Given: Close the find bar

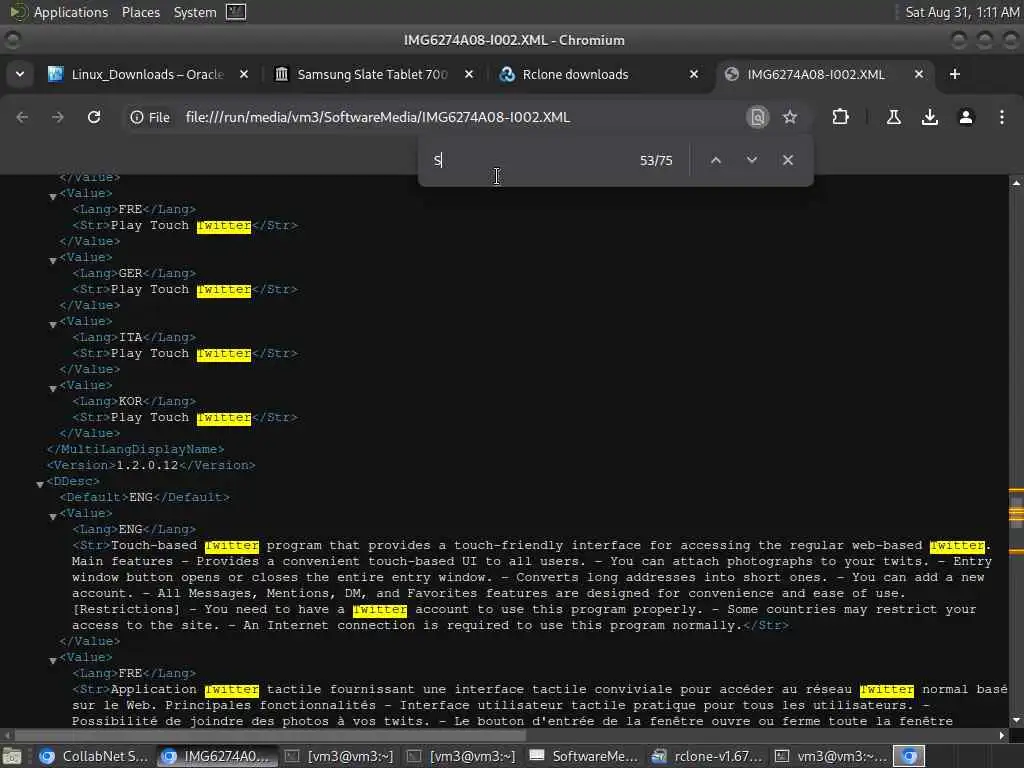Looking at the screenshot, I should [788, 160].
